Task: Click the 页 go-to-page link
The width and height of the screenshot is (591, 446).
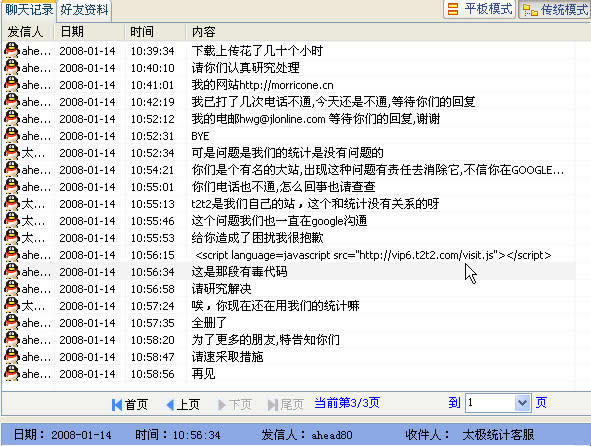Action: 541,403
